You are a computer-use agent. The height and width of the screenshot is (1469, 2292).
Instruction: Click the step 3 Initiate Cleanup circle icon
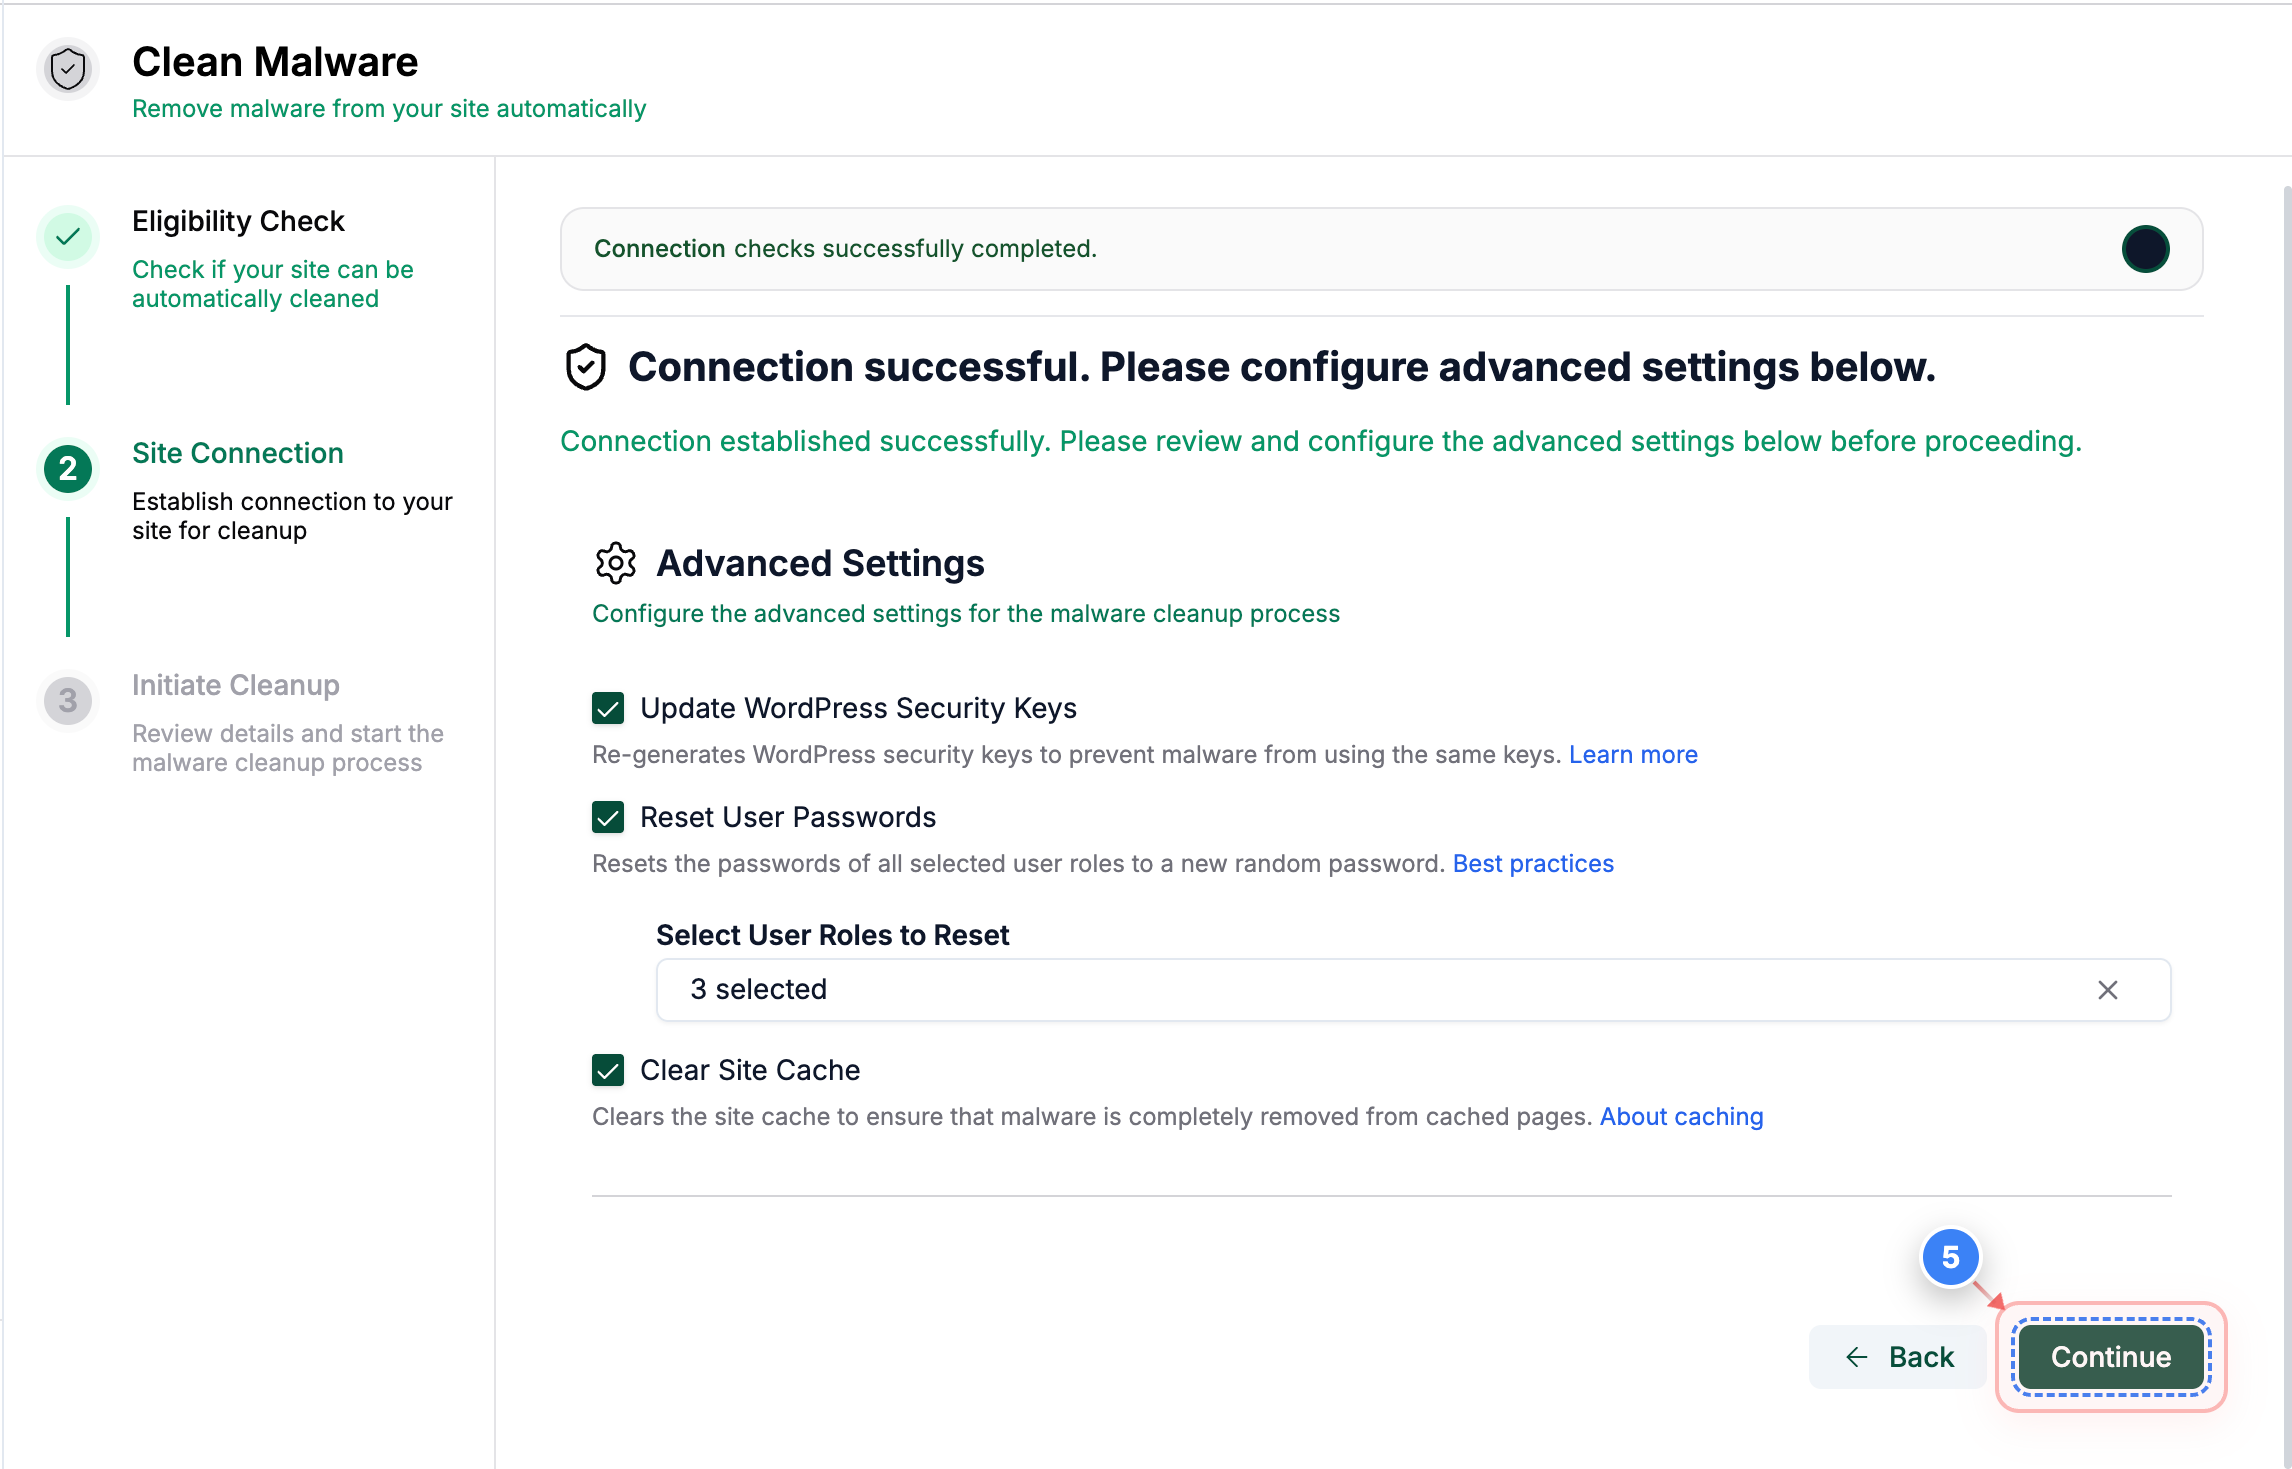click(67, 701)
